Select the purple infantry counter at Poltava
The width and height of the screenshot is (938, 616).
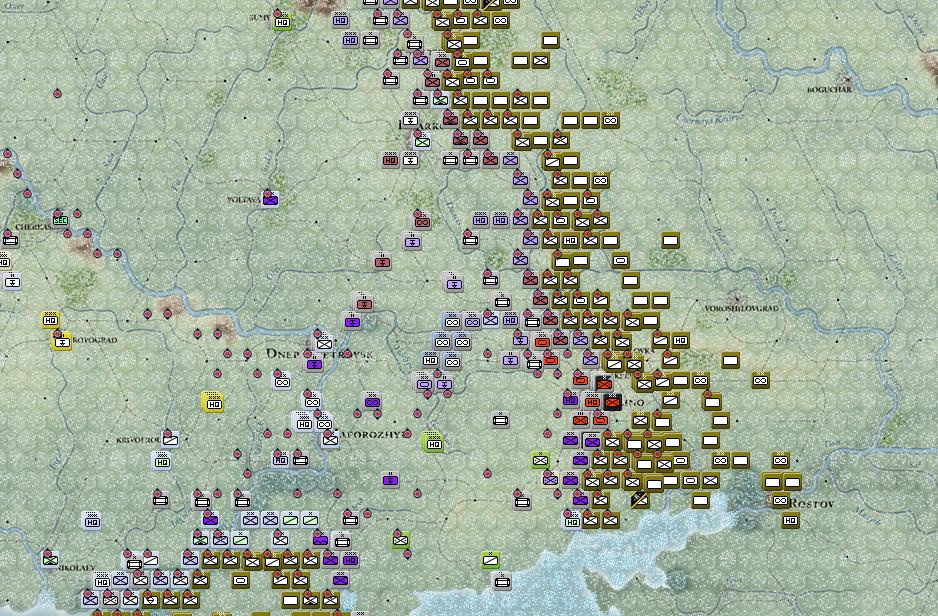tap(270, 200)
